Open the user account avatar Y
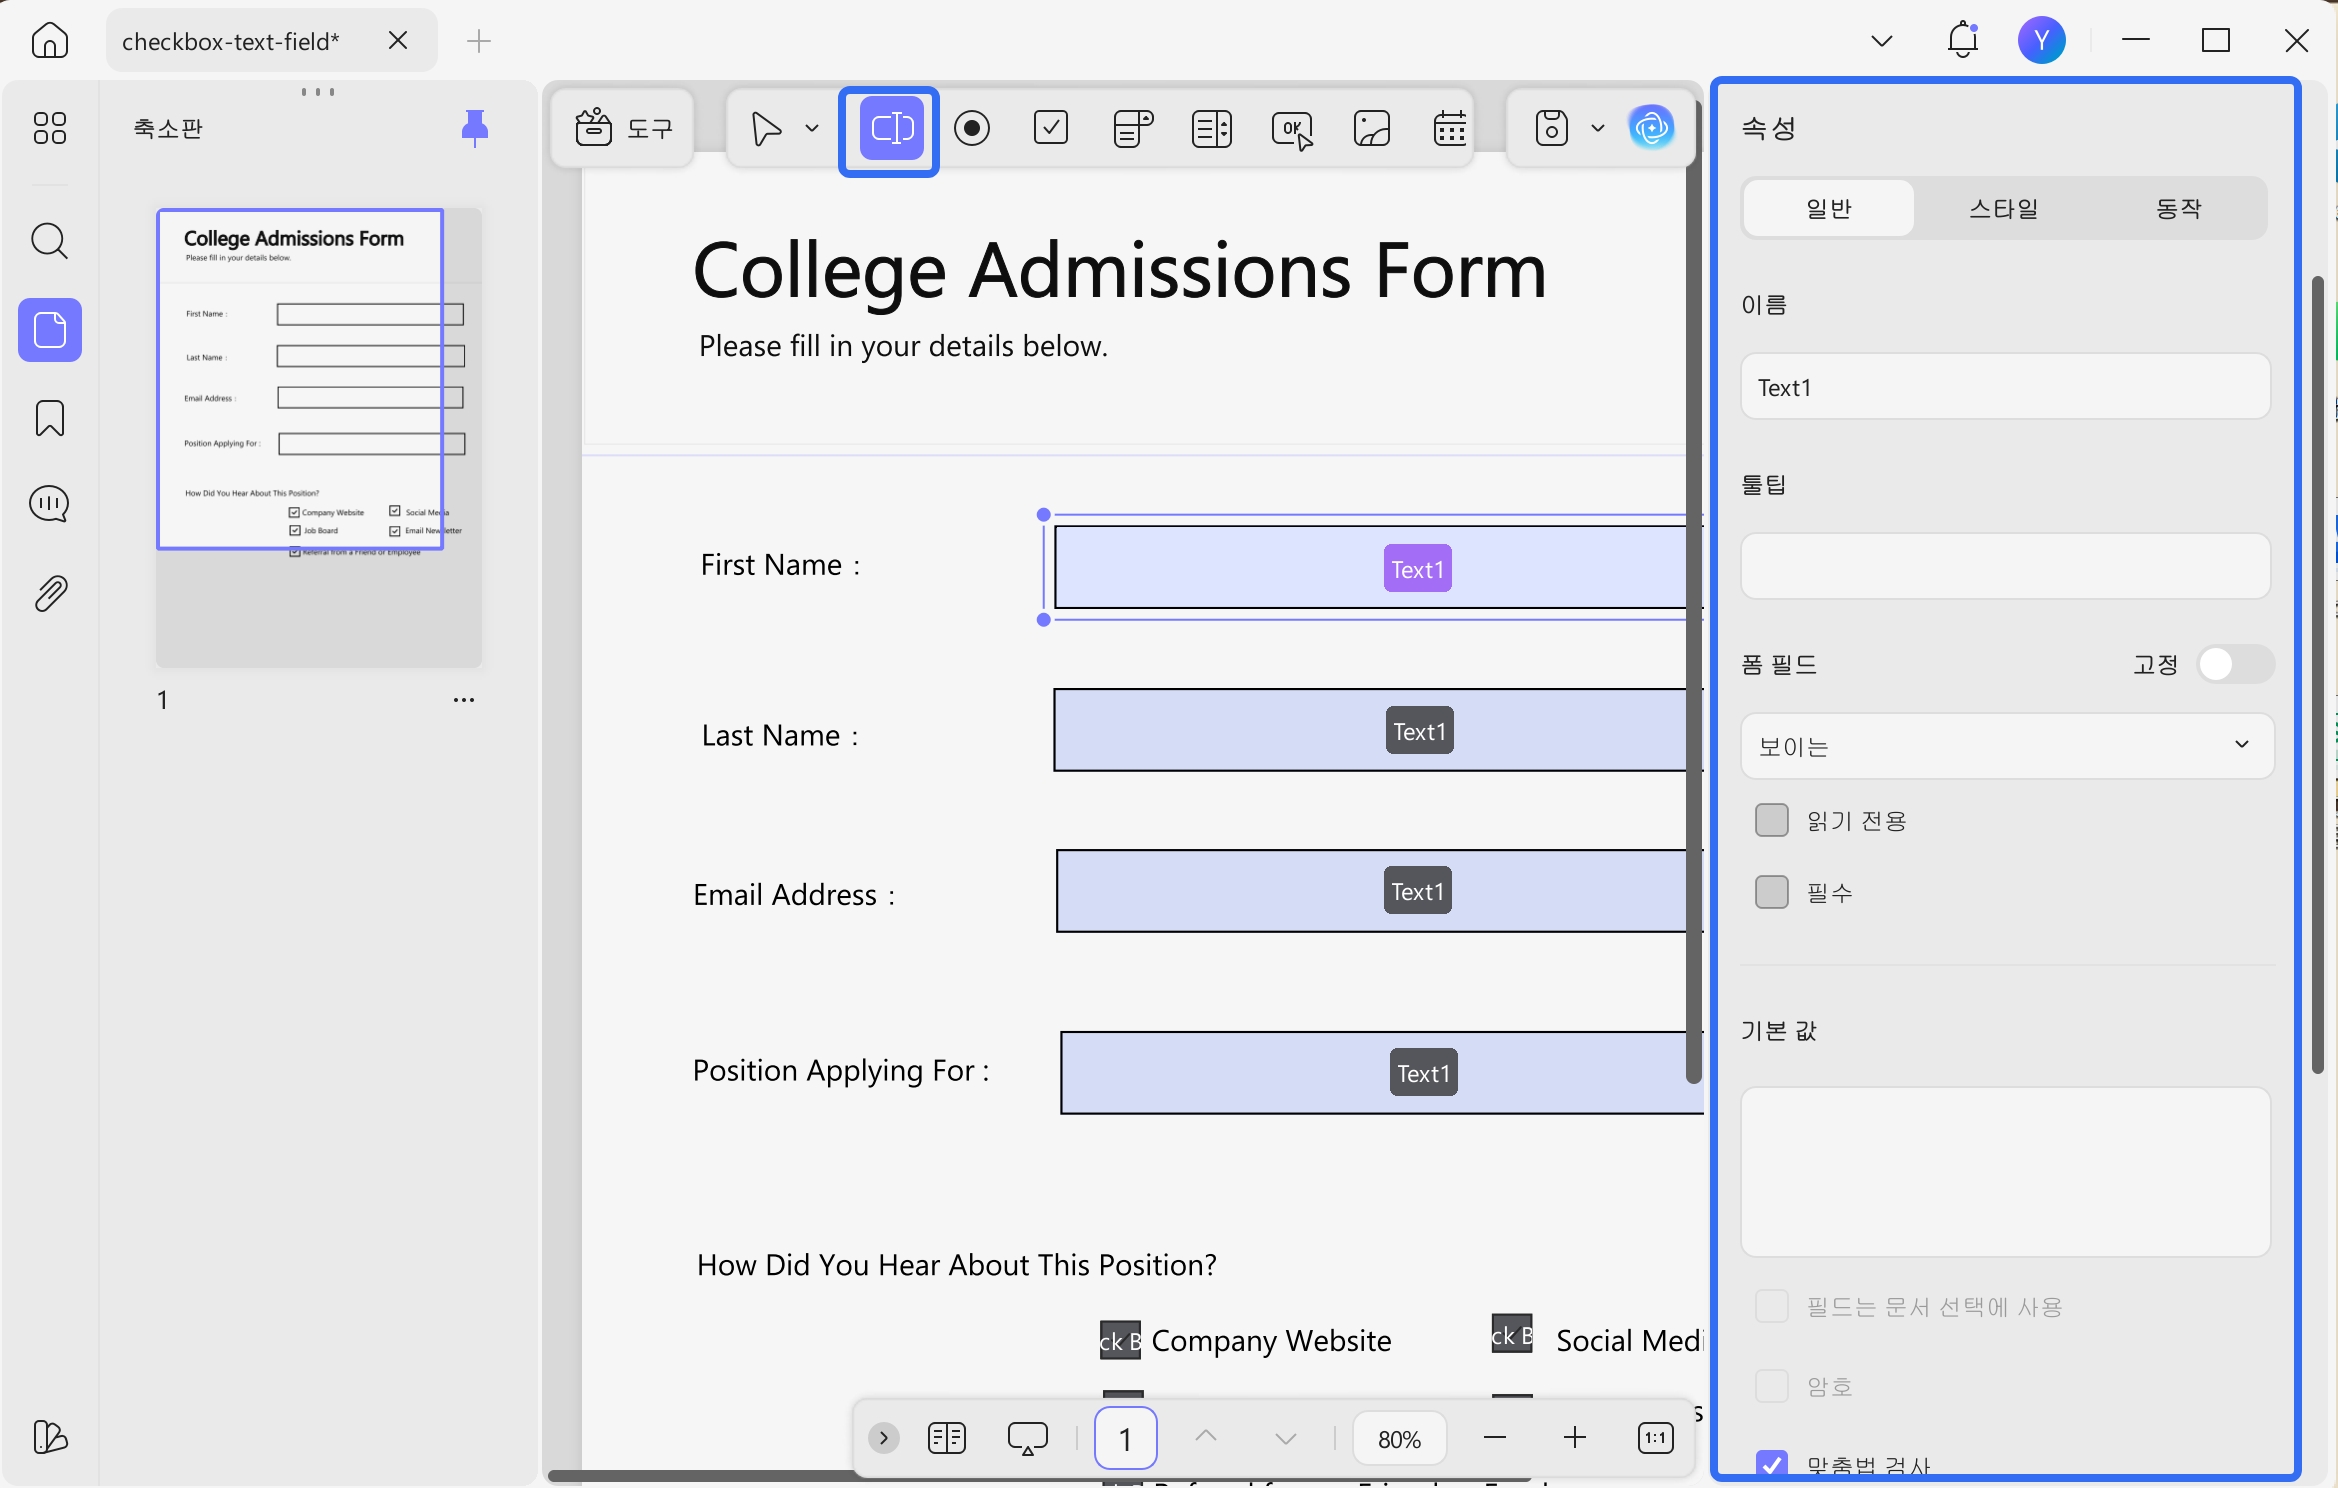 (2041, 40)
